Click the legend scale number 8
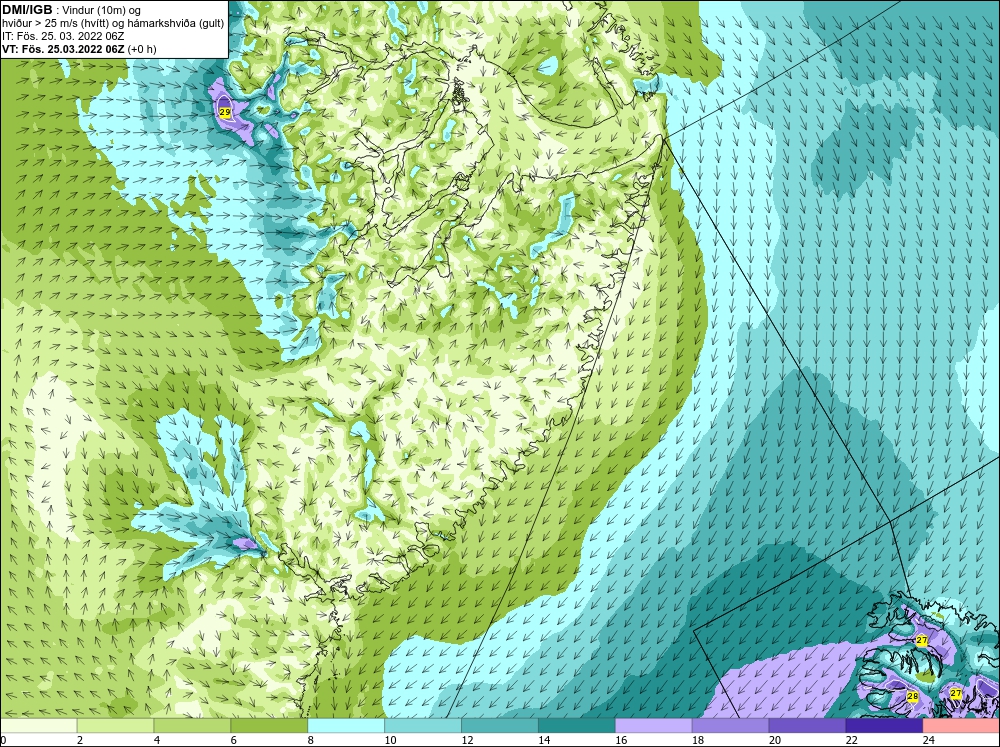 (311, 740)
